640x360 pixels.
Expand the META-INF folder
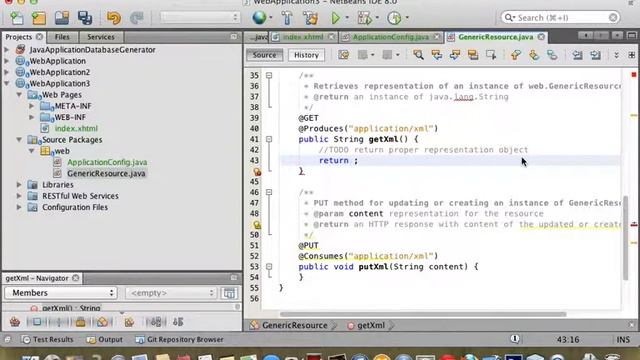point(31,106)
